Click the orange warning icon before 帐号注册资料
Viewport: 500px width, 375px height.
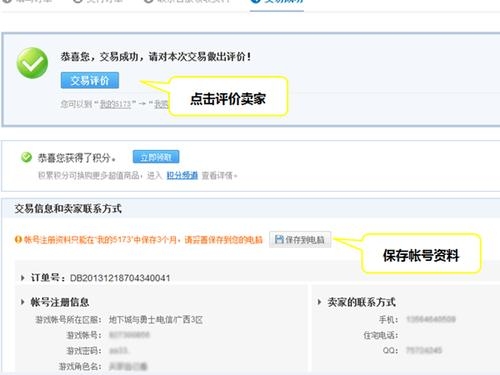18,239
